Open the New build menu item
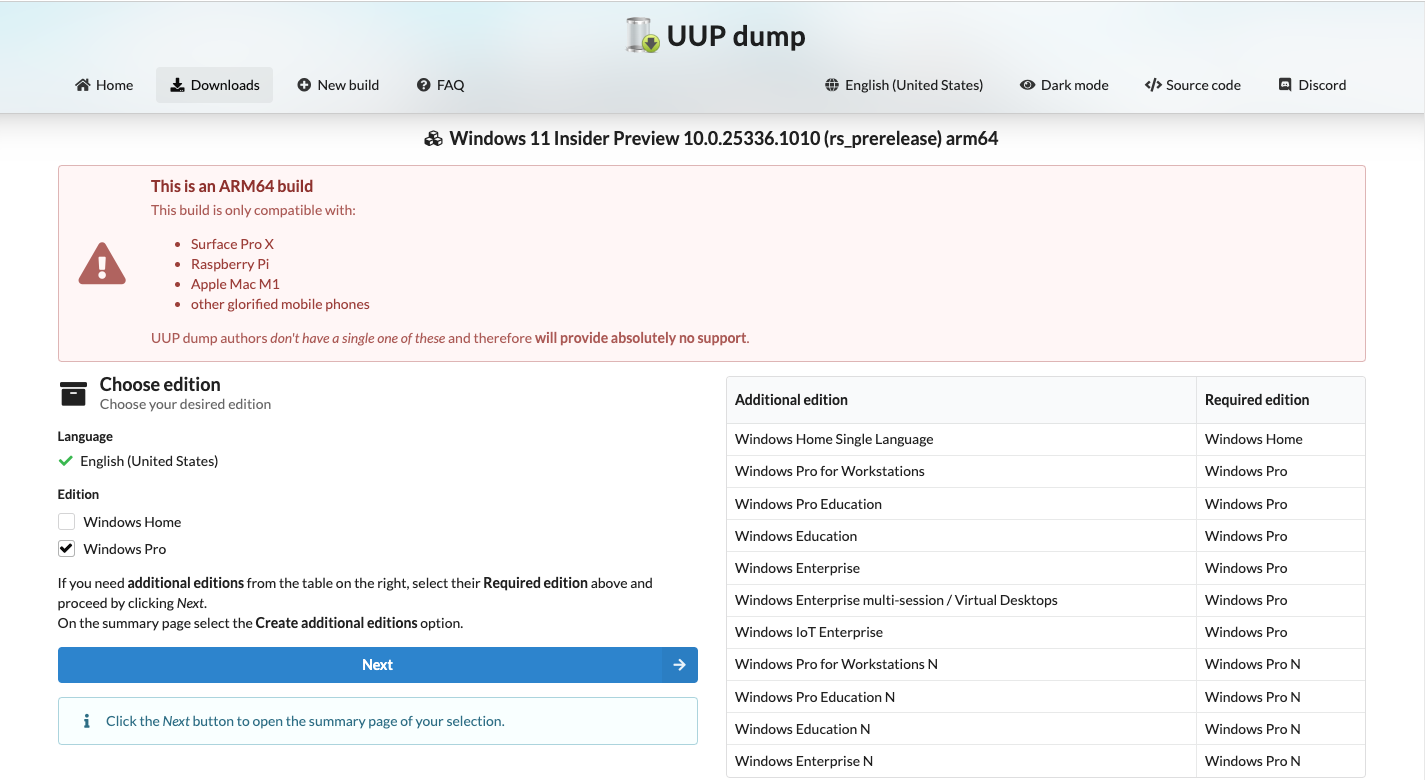The width and height of the screenshot is (1425, 780). 338,85
